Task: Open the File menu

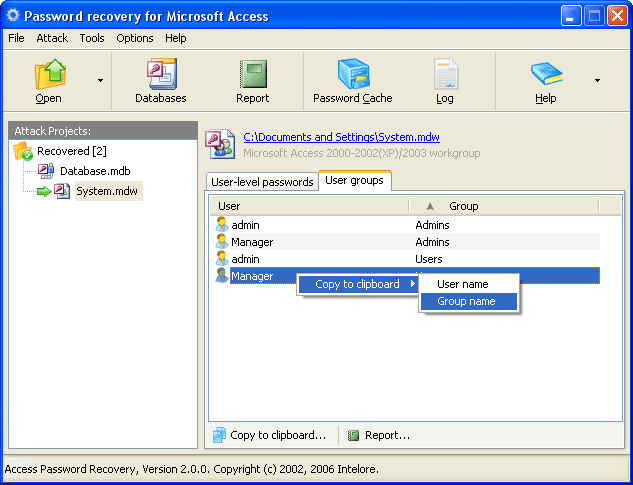Action: (x=16, y=38)
